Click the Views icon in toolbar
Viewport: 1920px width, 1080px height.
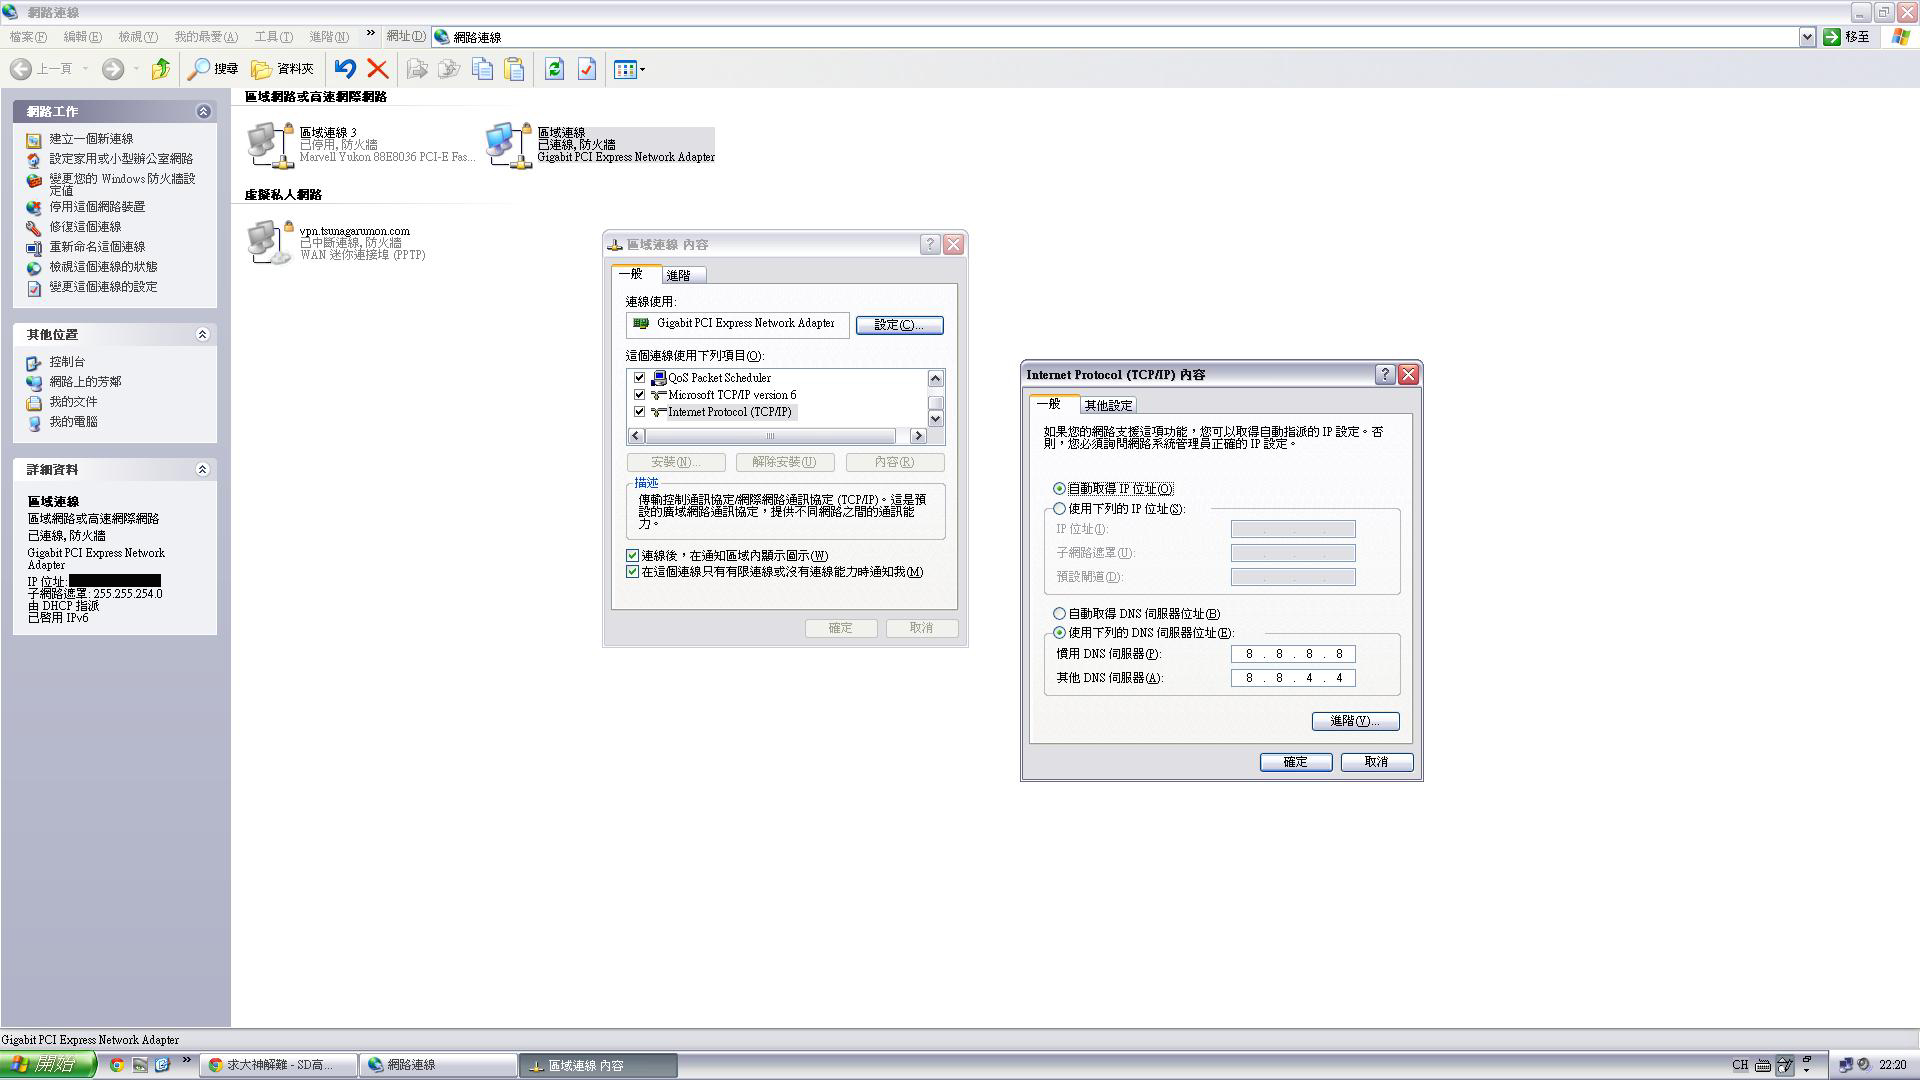[x=626, y=69]
